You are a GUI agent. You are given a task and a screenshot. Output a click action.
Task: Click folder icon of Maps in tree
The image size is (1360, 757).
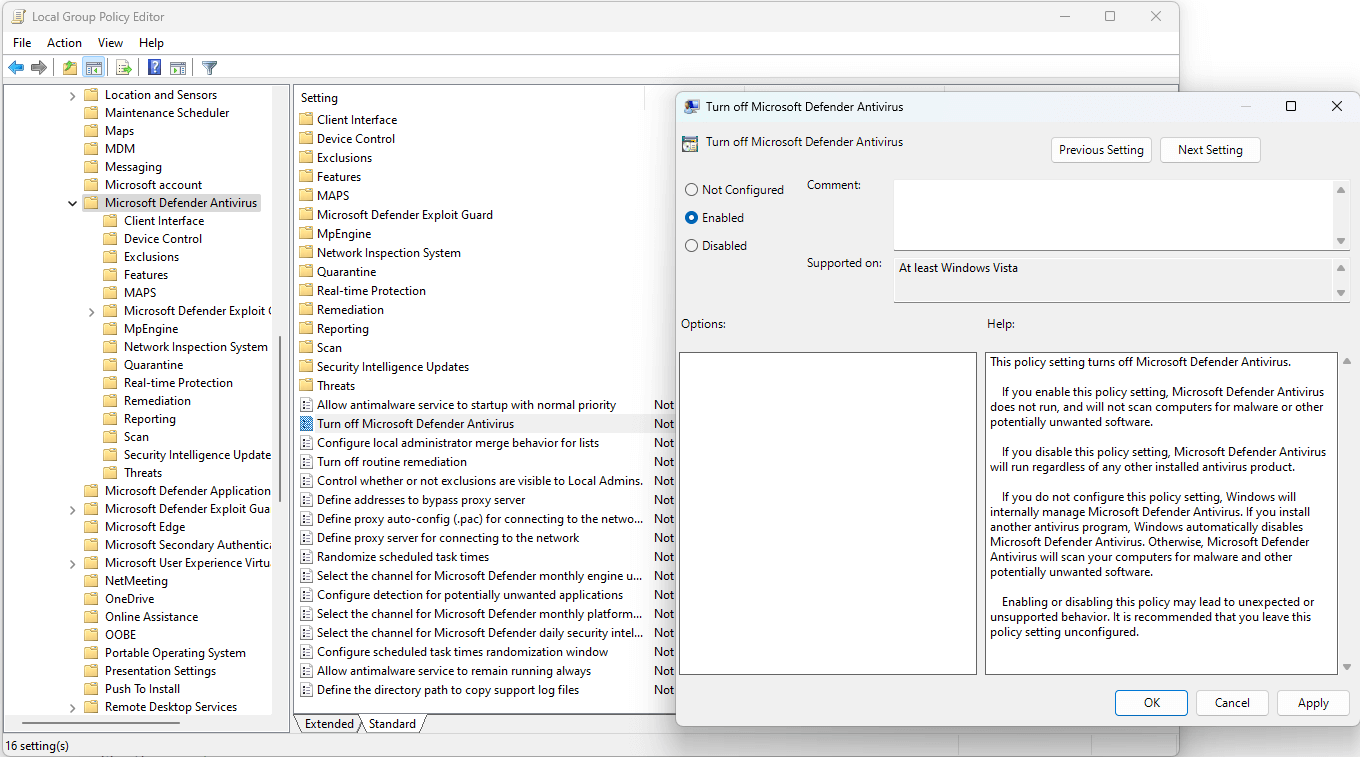click(x=91, y=131)
